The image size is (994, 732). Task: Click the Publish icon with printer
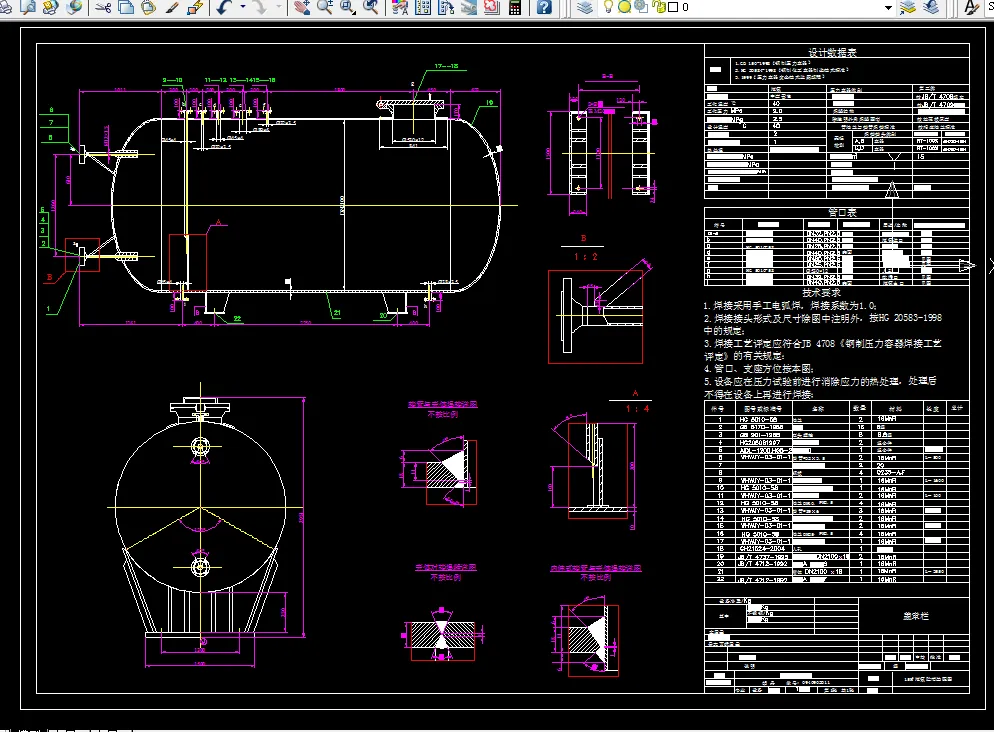tap(51, 7)
